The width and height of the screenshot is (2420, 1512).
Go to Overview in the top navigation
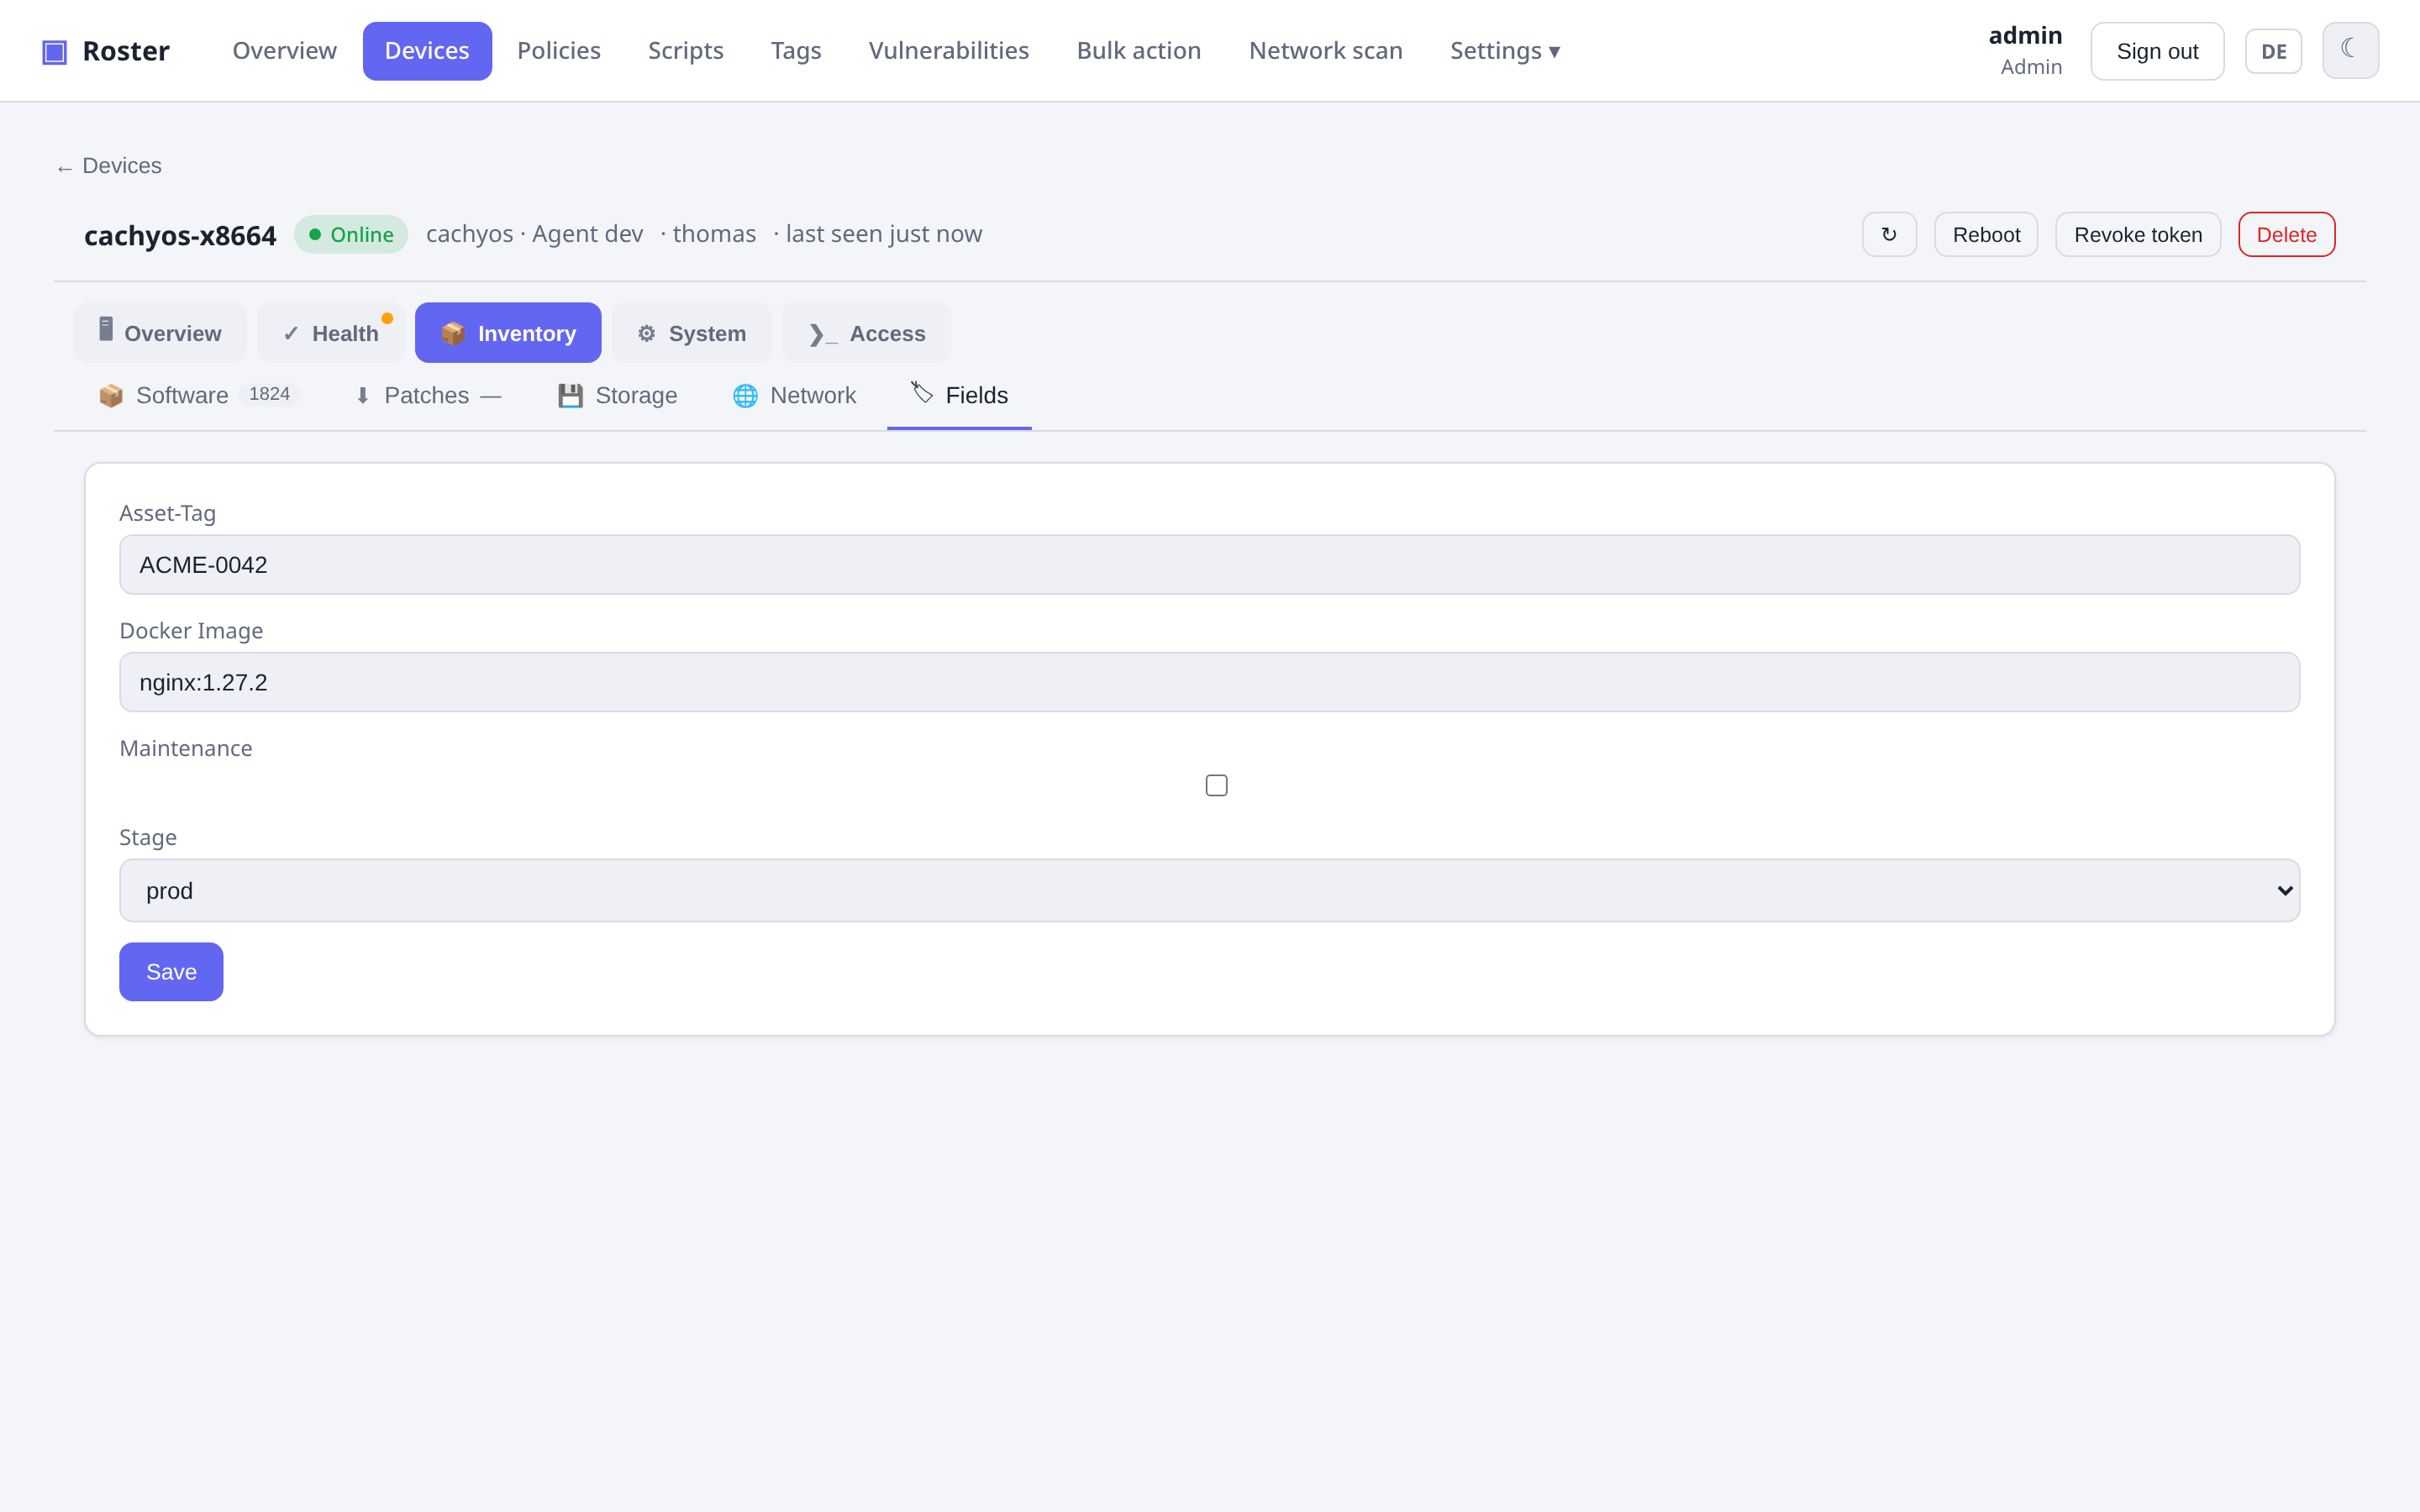coord(284,51)
